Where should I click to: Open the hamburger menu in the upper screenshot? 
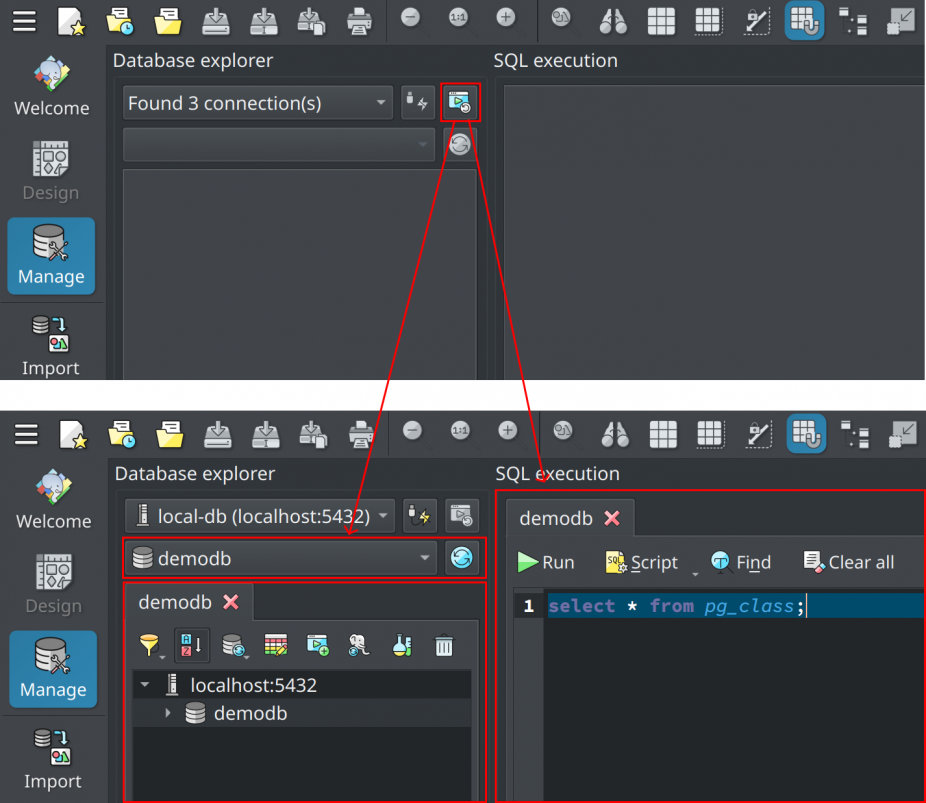(x=24, y=21)
